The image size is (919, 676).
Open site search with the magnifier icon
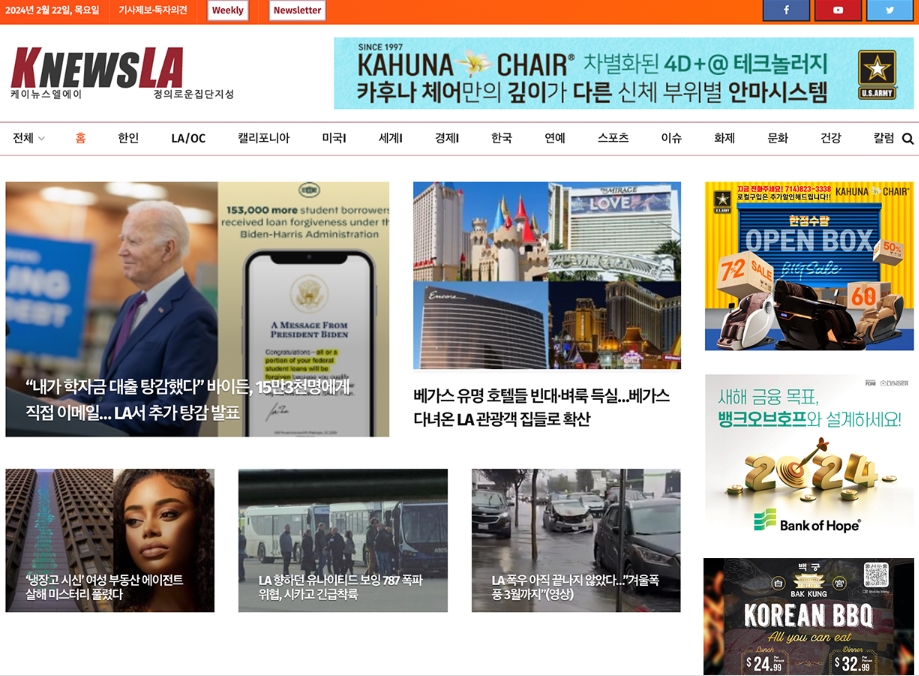tap(906, 139)
